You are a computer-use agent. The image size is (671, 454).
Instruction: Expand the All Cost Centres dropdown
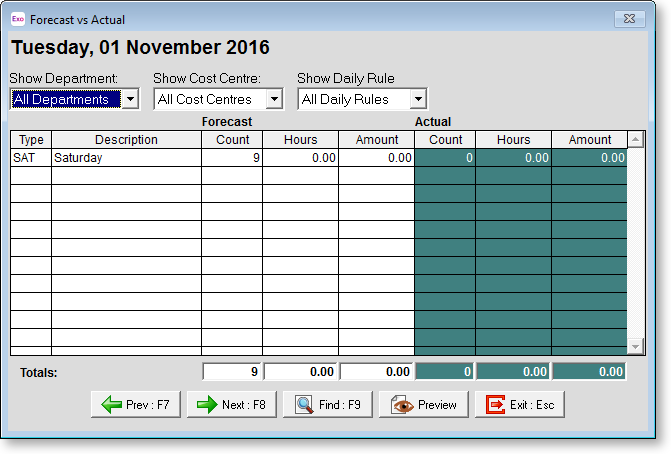(x=274, y=100)
